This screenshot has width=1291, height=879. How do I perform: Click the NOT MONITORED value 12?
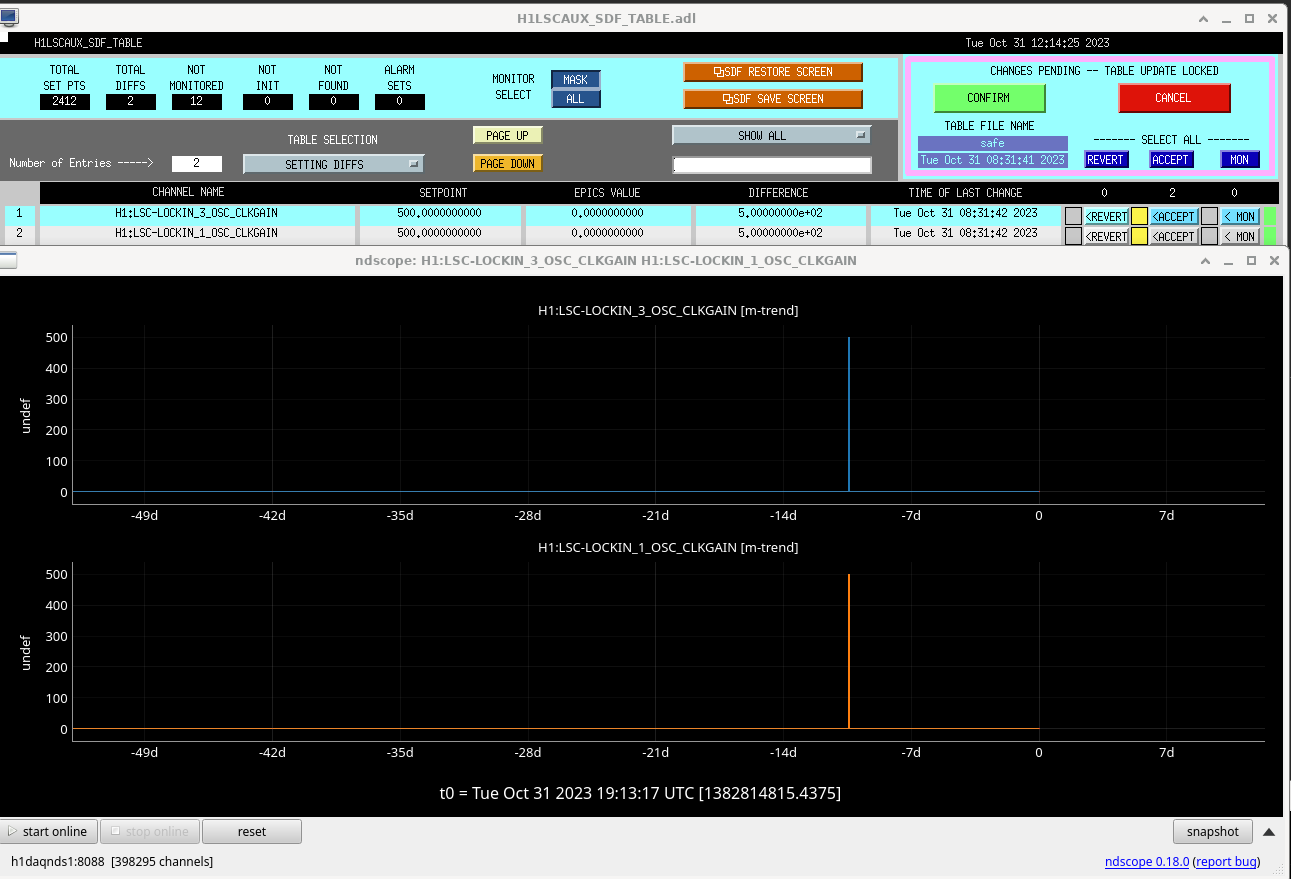pyautogui.click(x=196, y=101)
